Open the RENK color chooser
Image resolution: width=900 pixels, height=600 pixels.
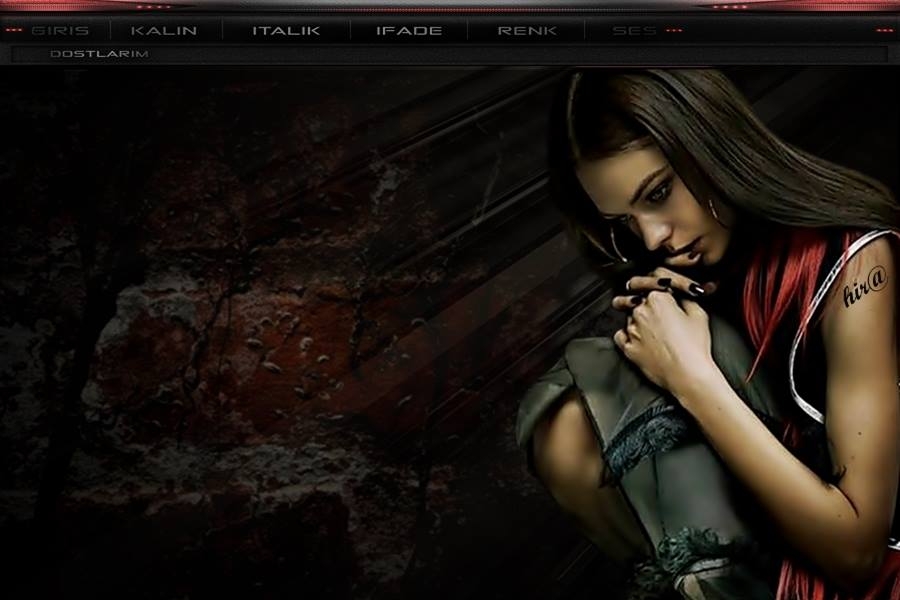527,30
